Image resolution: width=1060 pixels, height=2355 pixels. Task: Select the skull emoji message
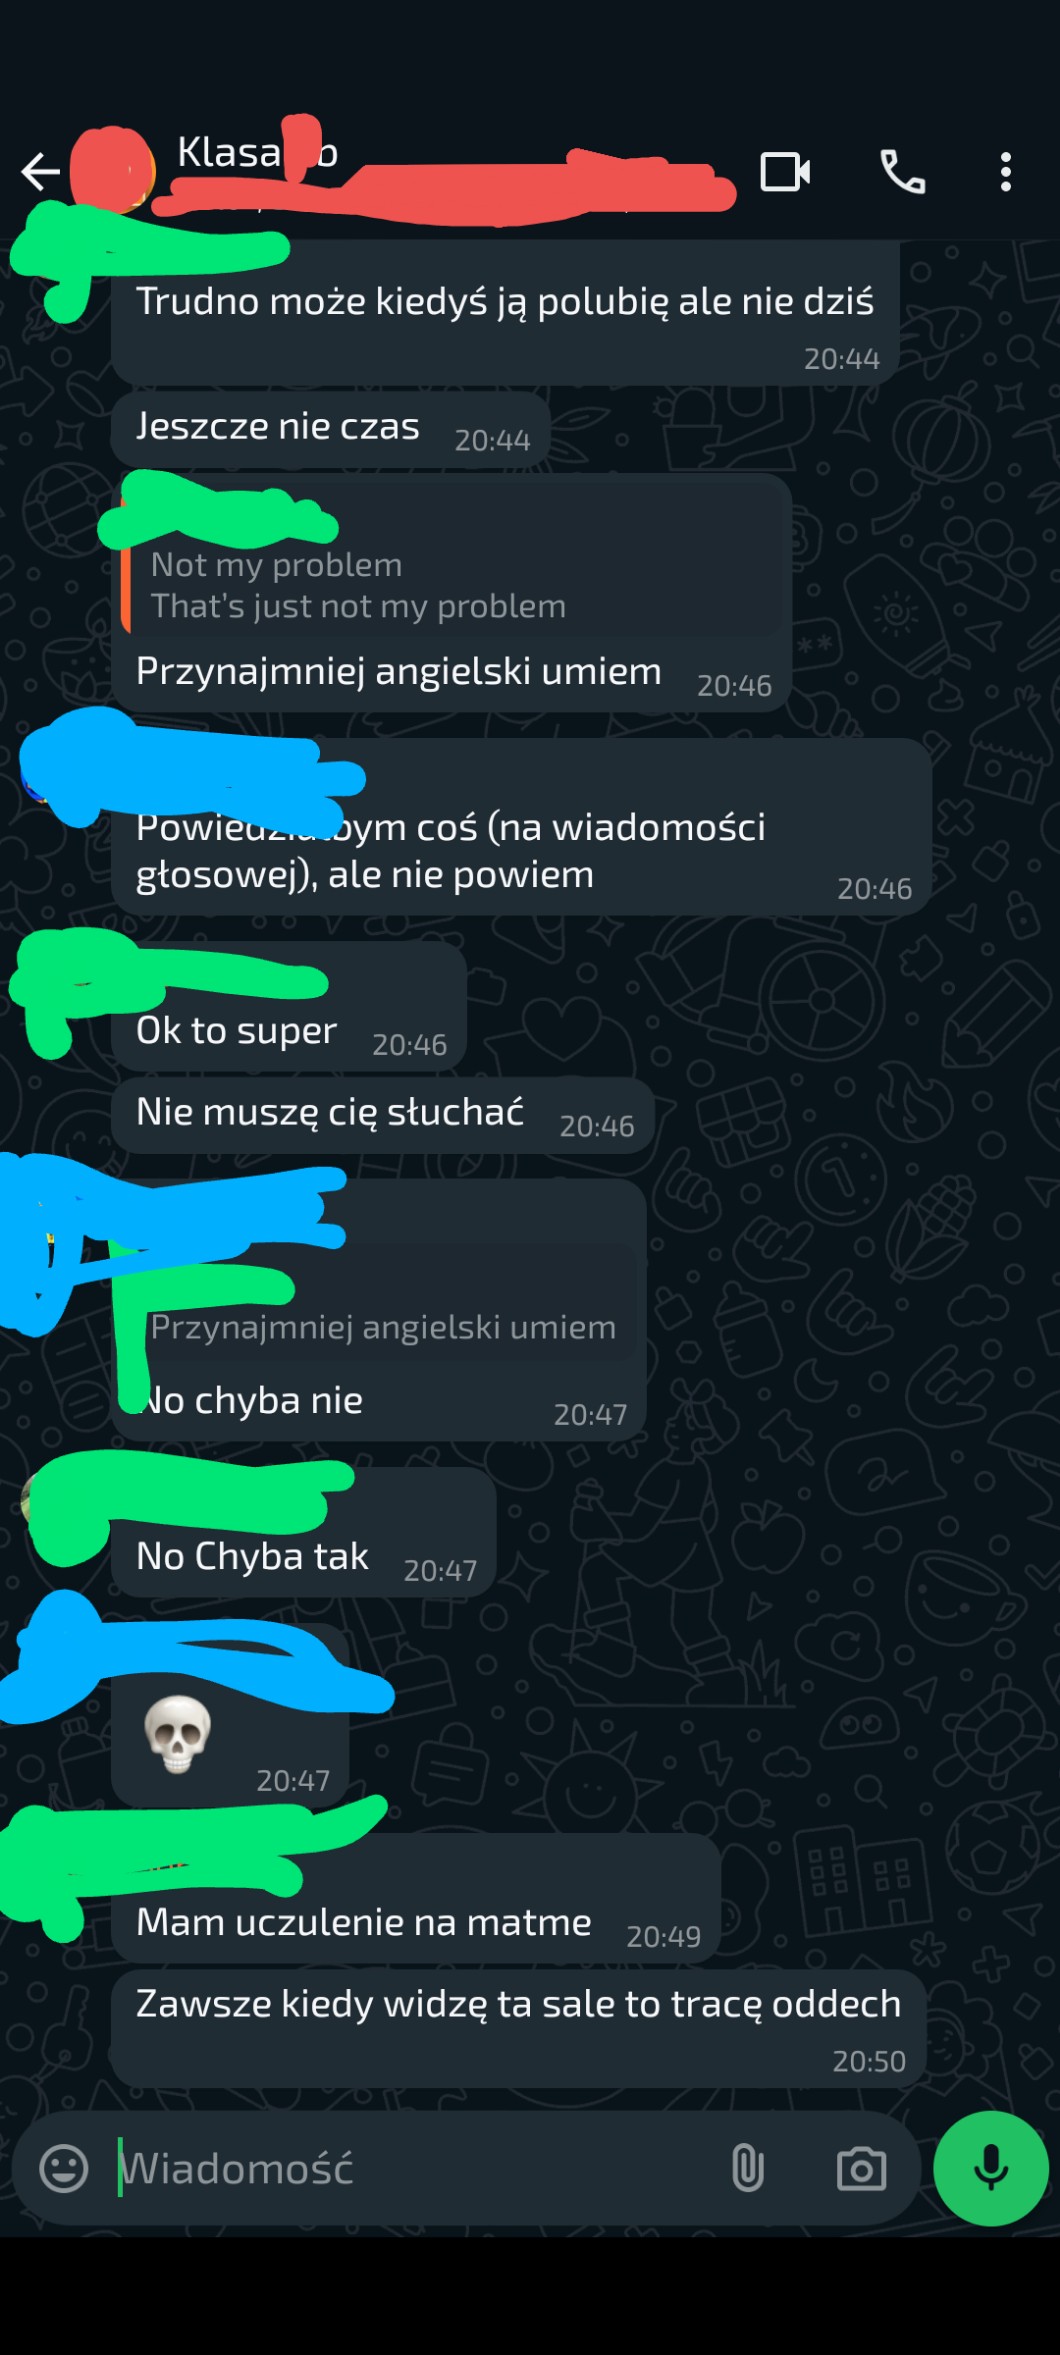[230, 1738]
